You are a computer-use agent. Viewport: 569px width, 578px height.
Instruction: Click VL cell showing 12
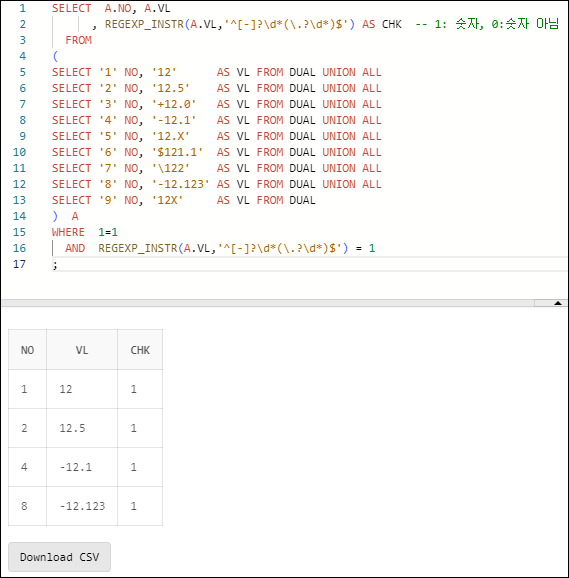82,389
